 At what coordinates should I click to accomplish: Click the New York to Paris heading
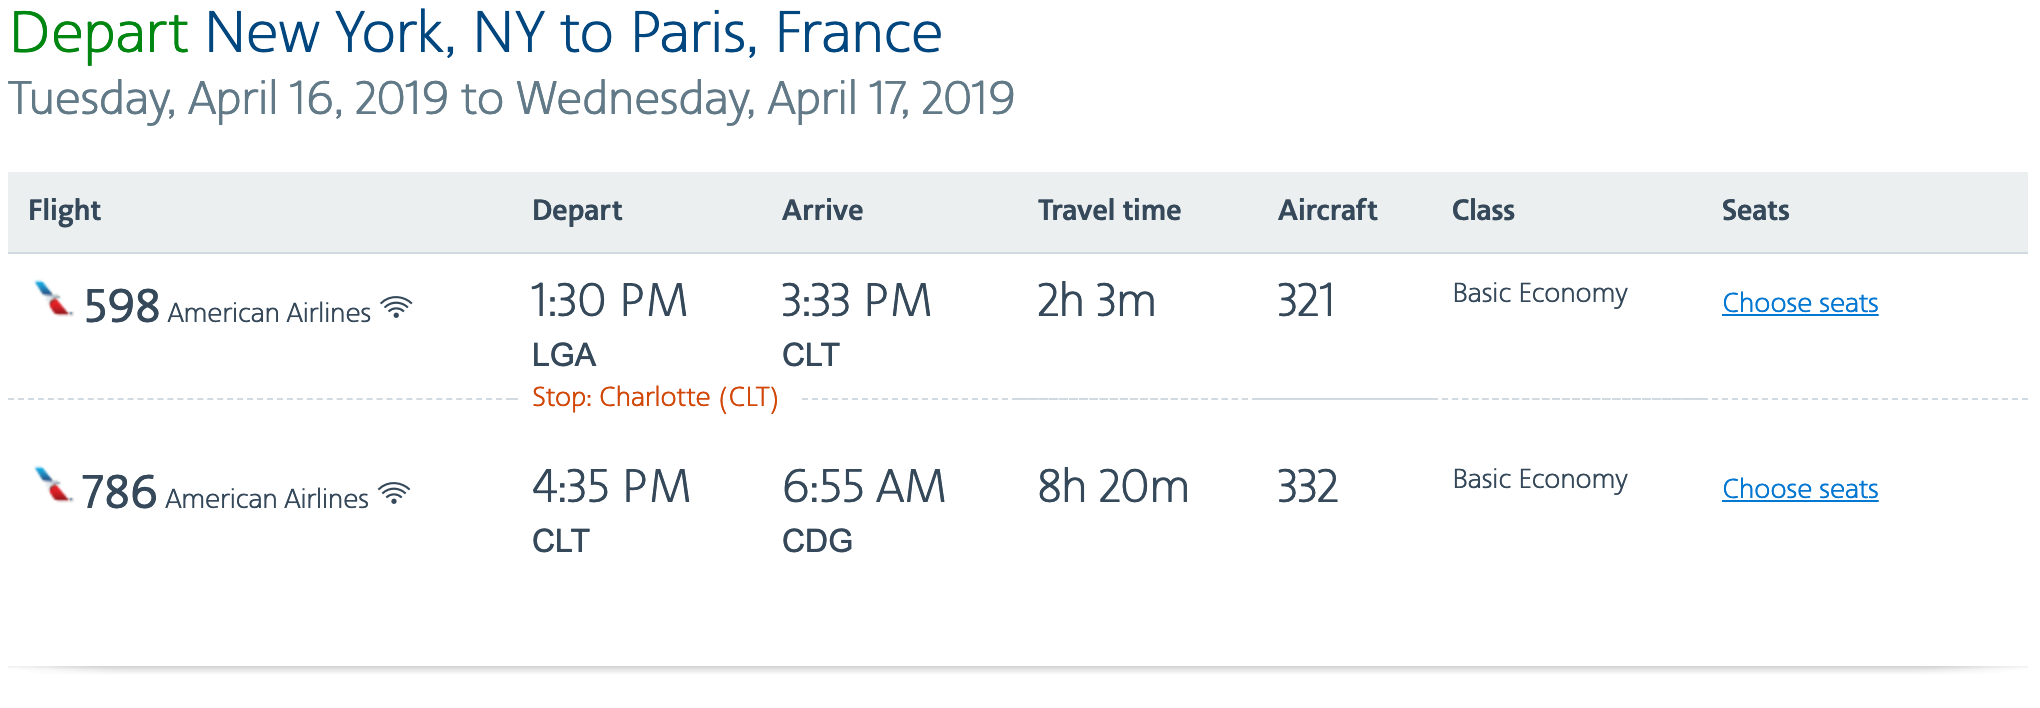pyautogui.click(x=476, y=33)
